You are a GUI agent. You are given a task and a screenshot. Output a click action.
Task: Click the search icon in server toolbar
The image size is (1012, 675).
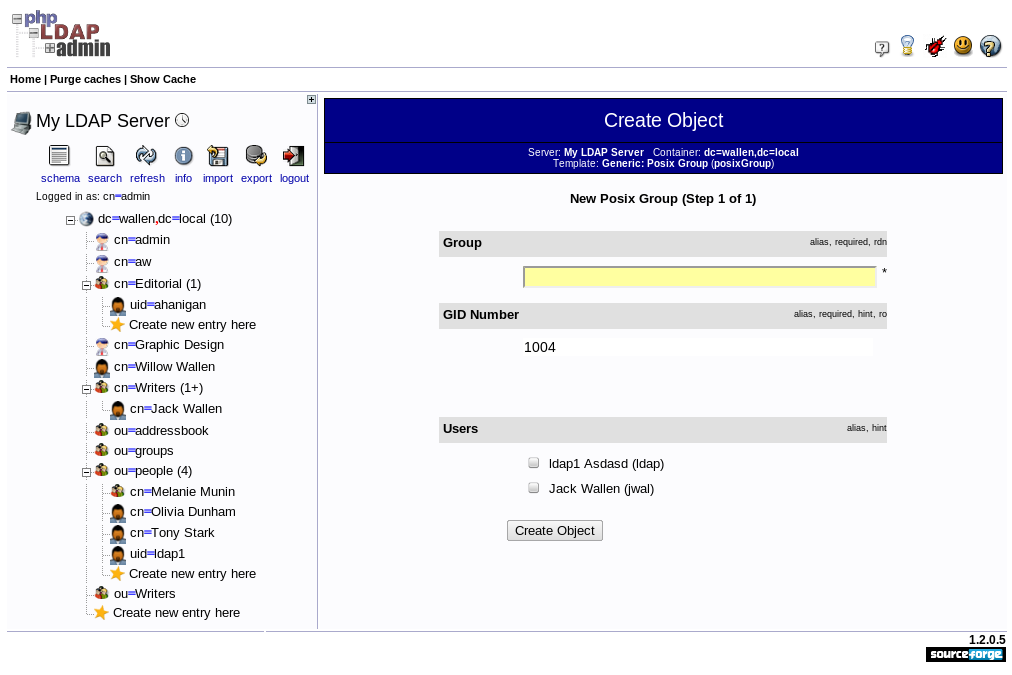105,156
